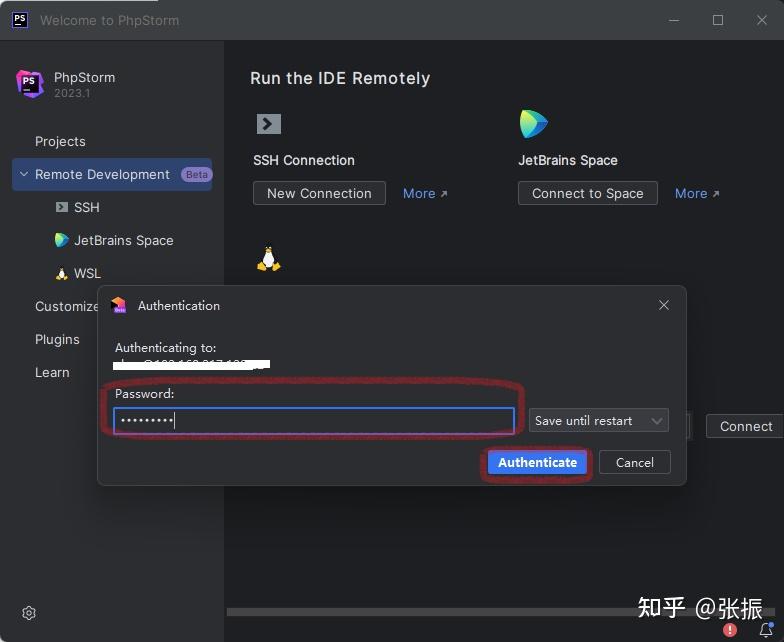This screenshot has width=784, height=642.
Task: Click the 'Authentication' dialog title
Action: (179, 306)
